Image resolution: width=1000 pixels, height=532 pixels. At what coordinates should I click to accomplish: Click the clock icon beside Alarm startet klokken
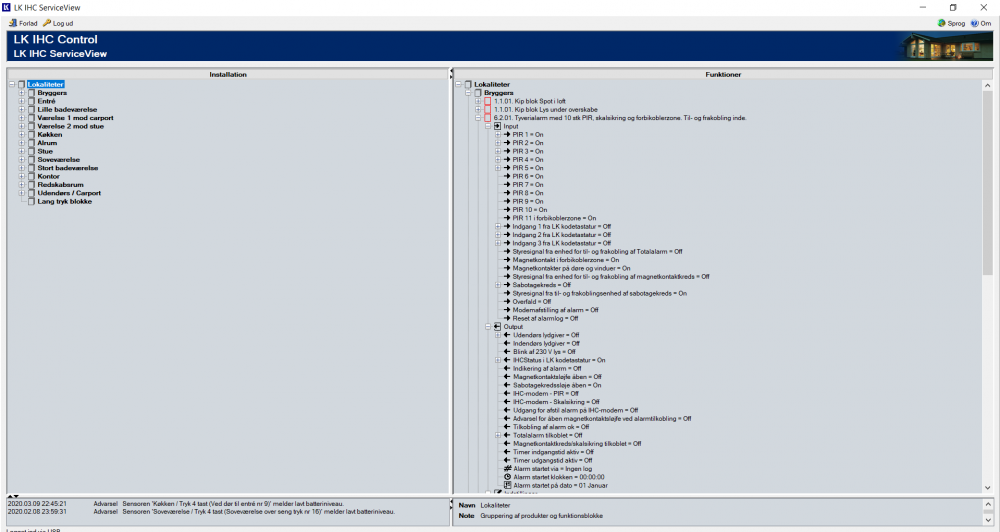point(507,477)
